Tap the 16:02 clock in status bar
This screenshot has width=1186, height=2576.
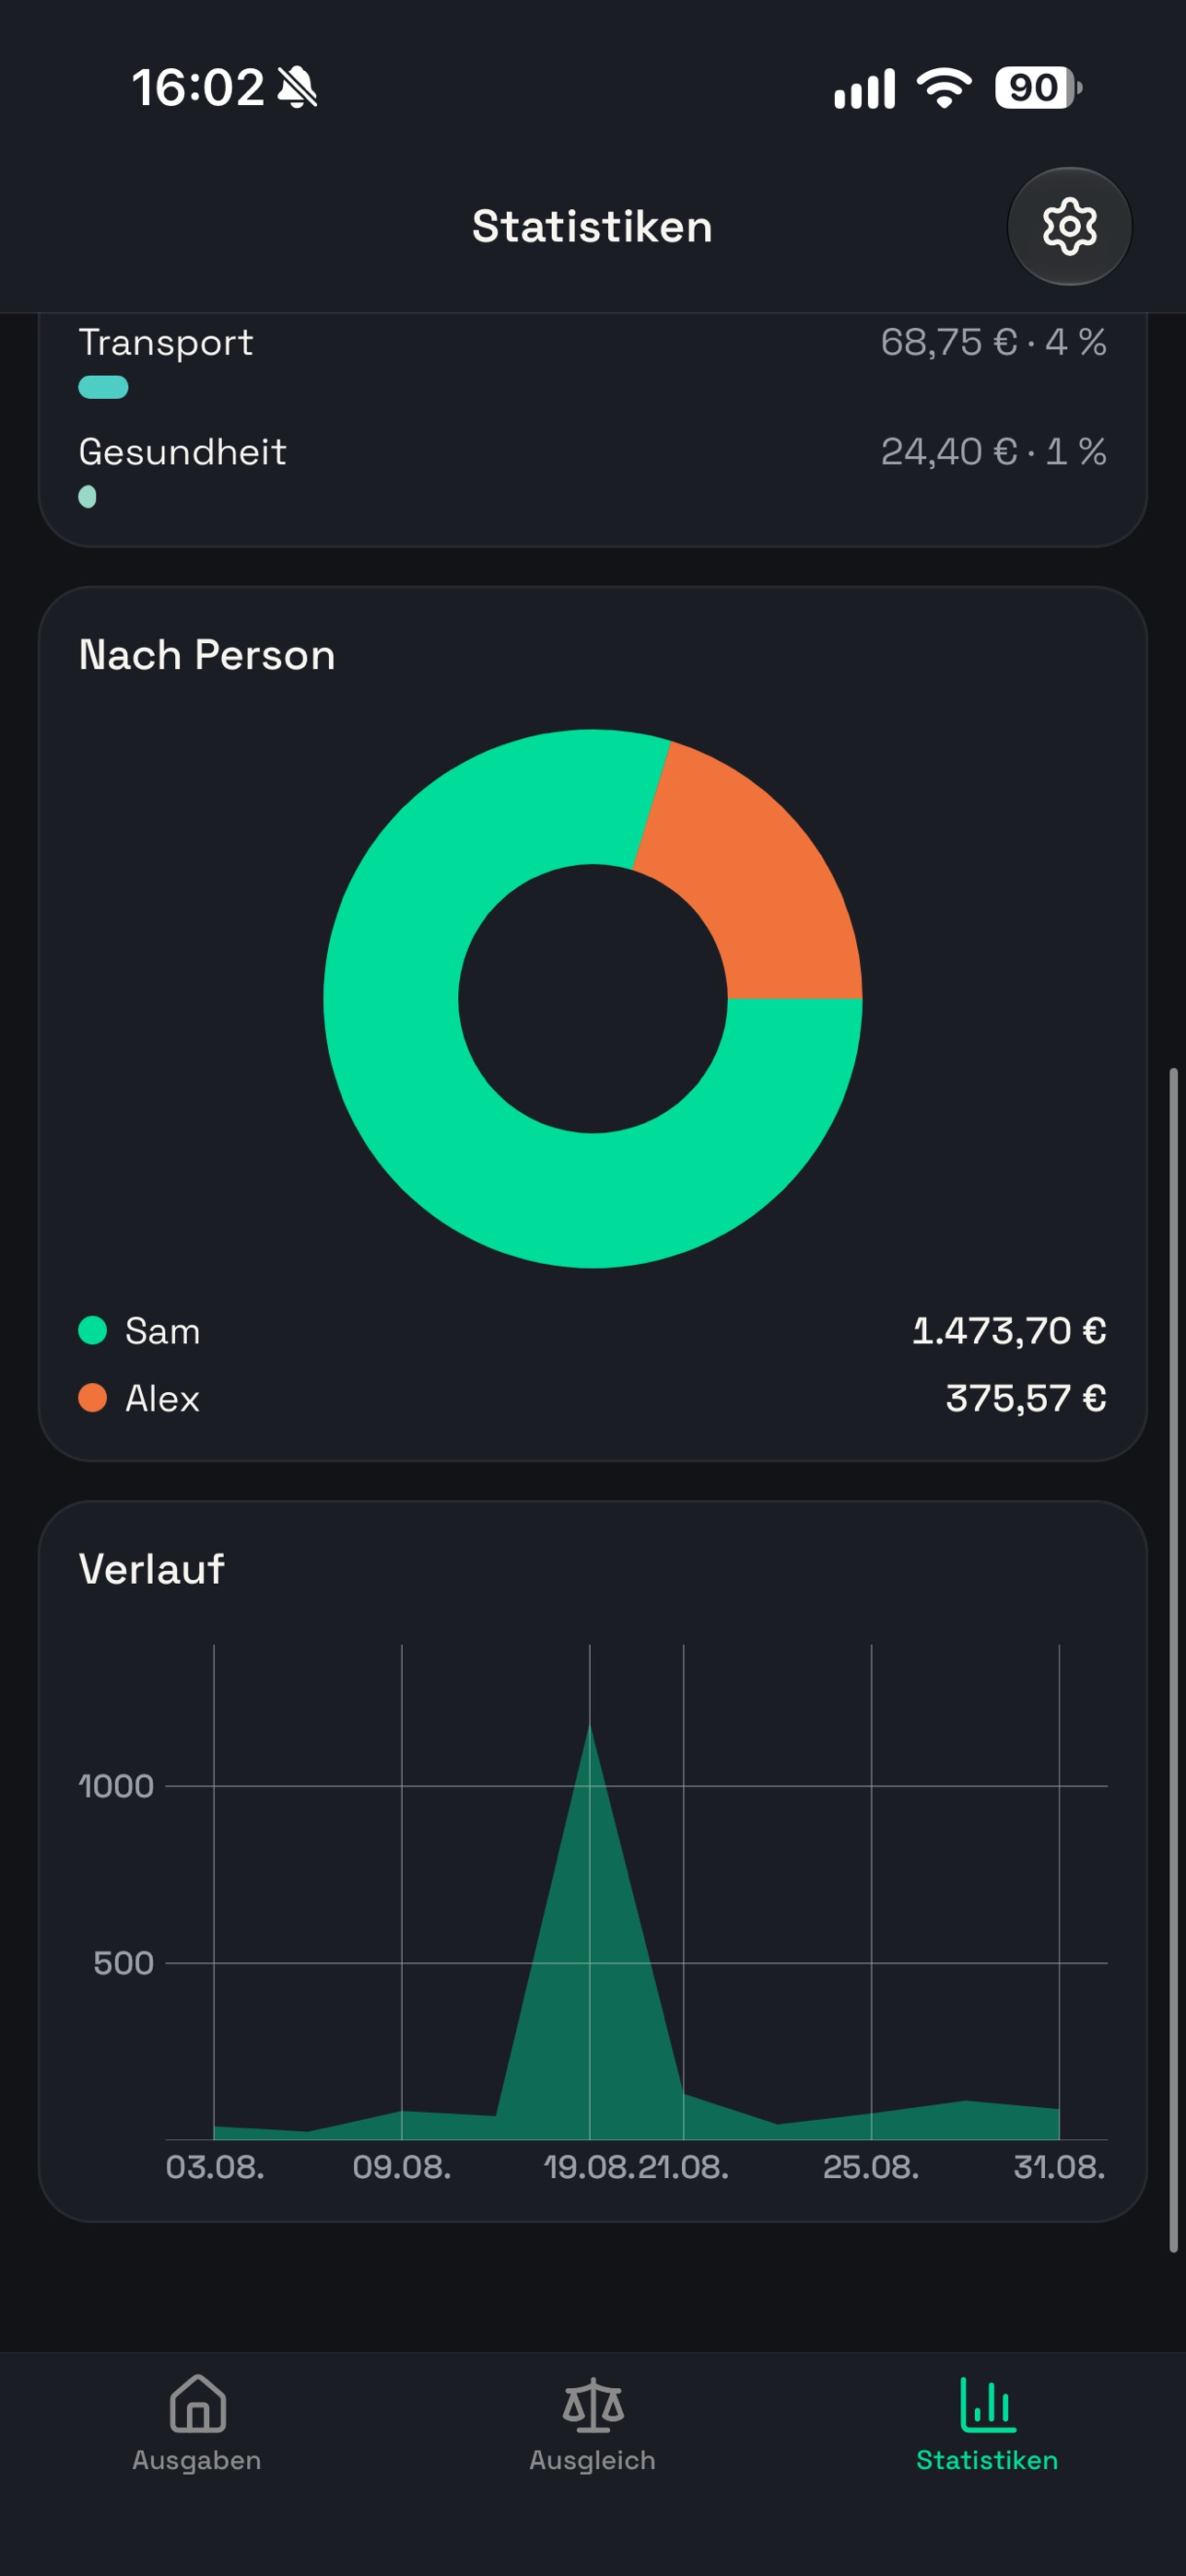(x=198, y=88)
